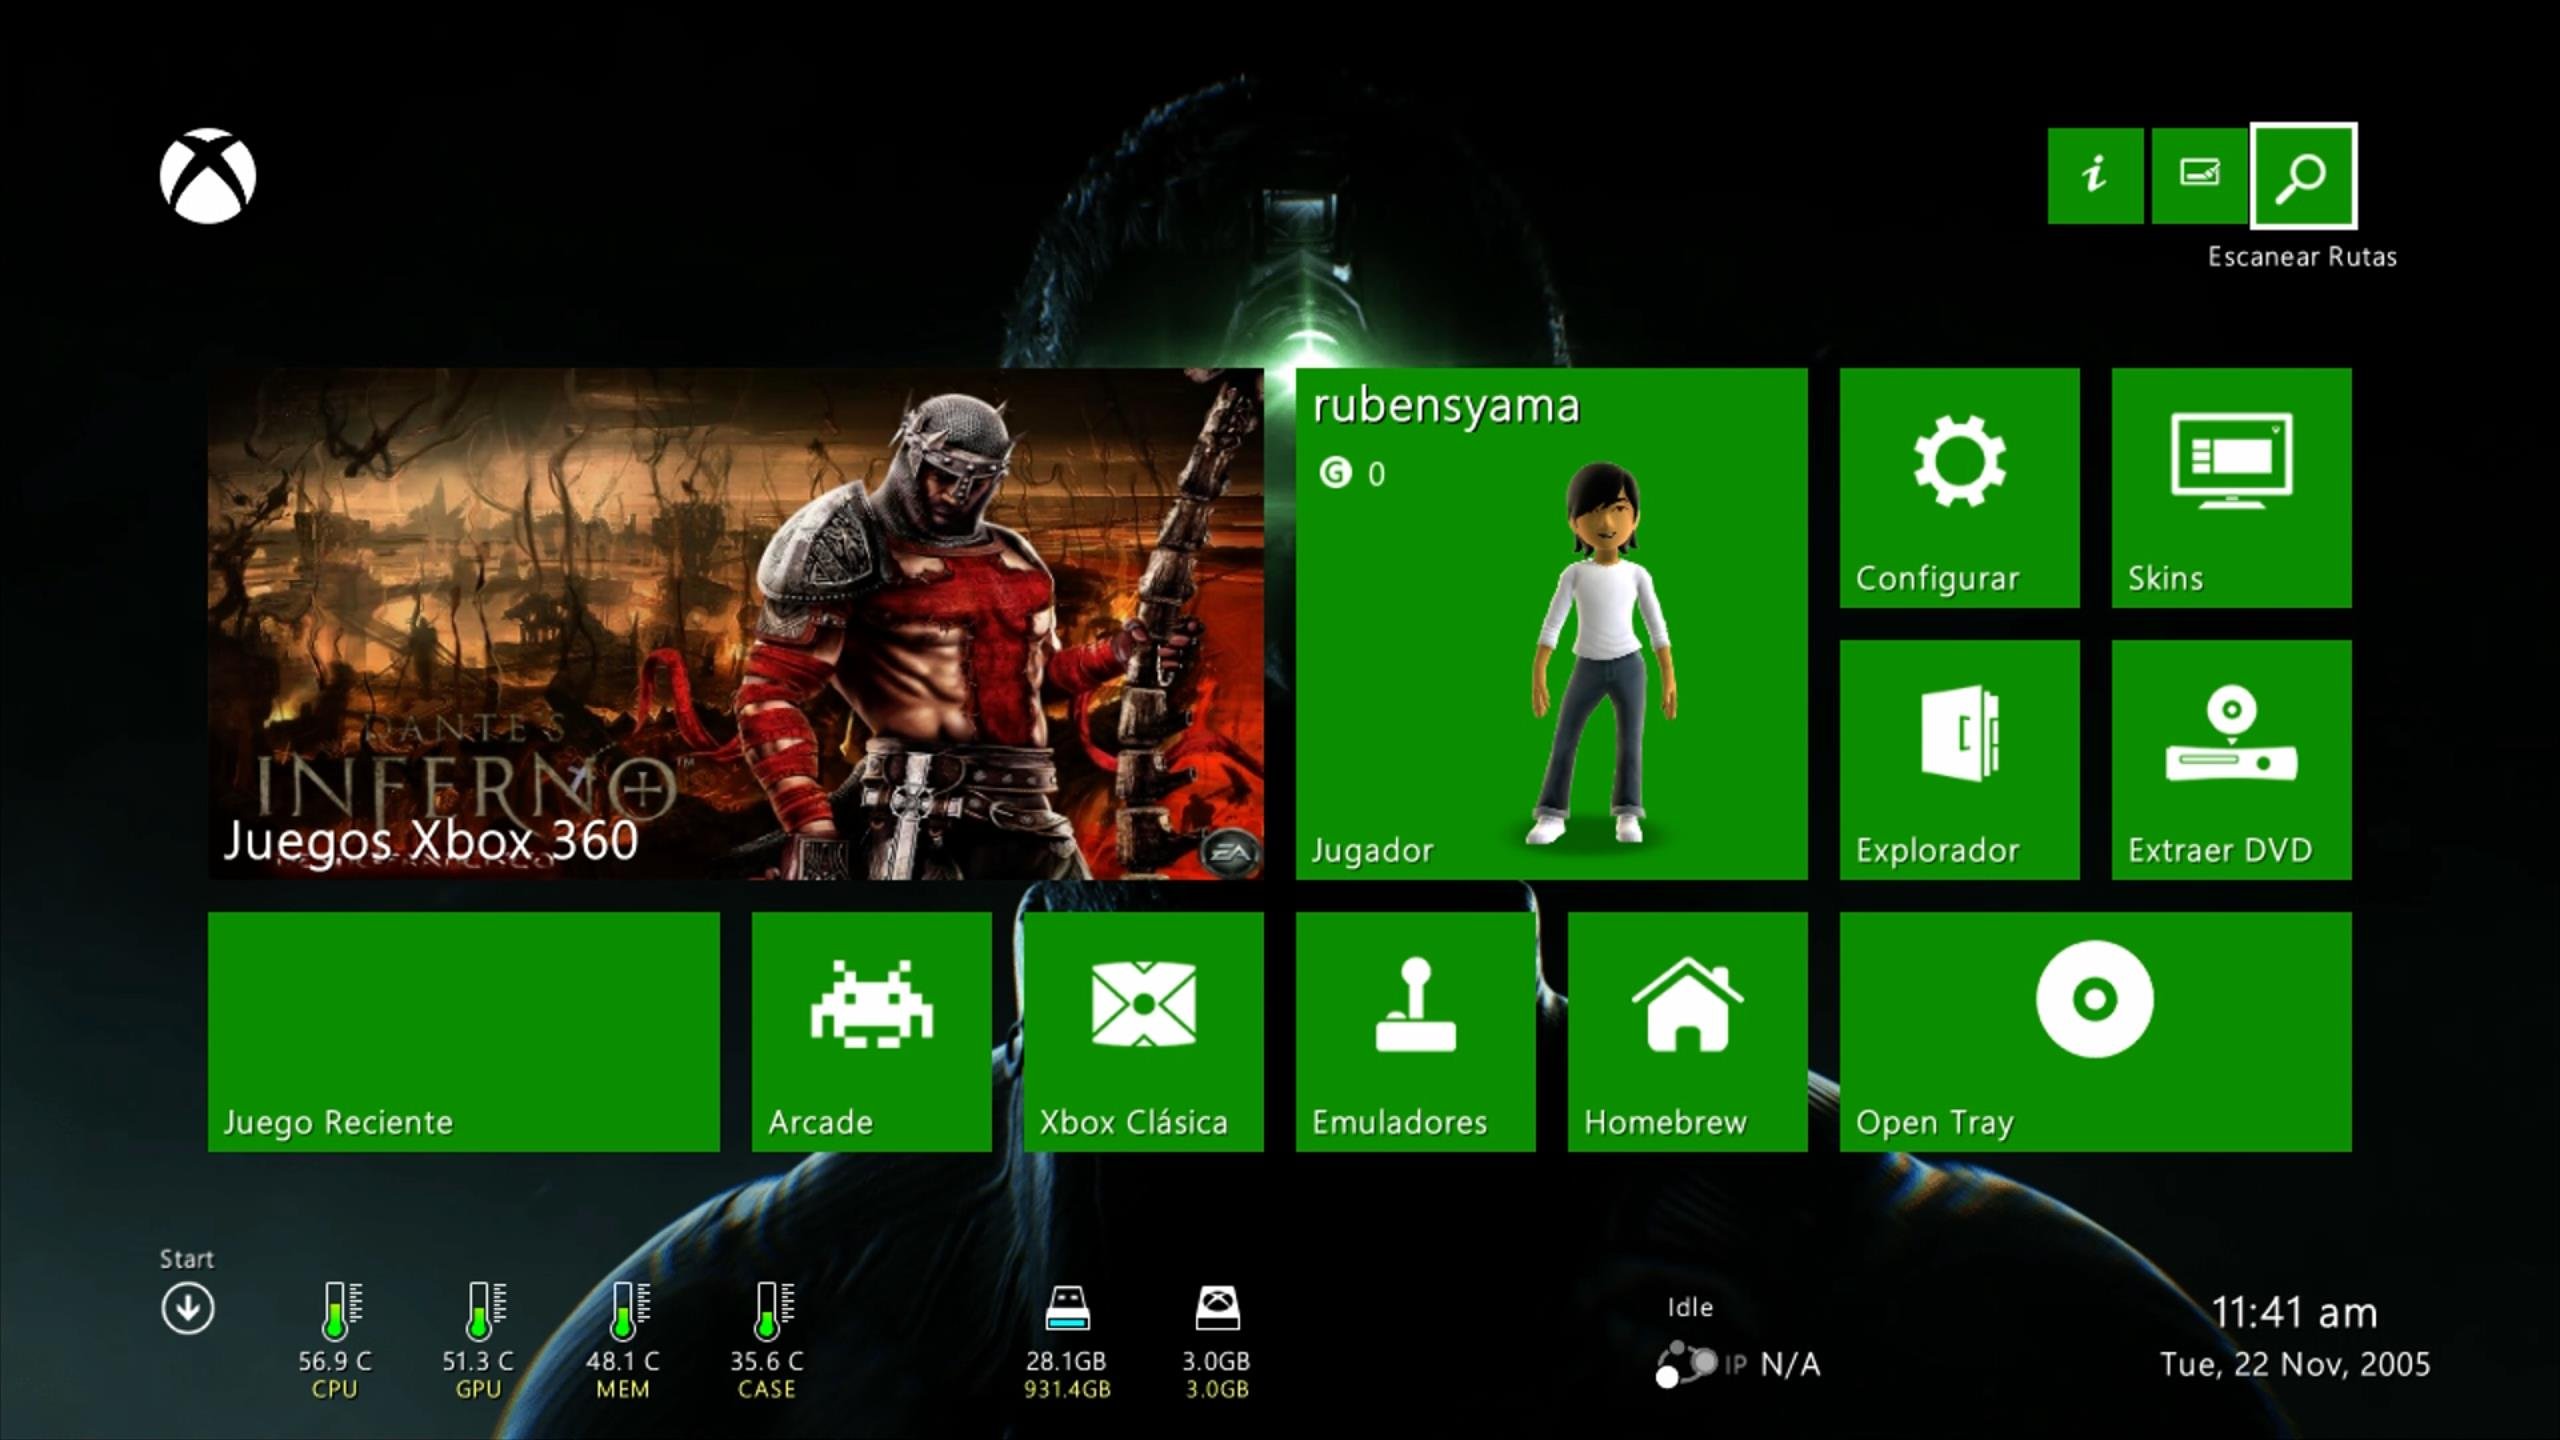Open the Xbox Clásica tile
Viewport: 2560px width, 1440px height.
click(x=1144, y=1032)
